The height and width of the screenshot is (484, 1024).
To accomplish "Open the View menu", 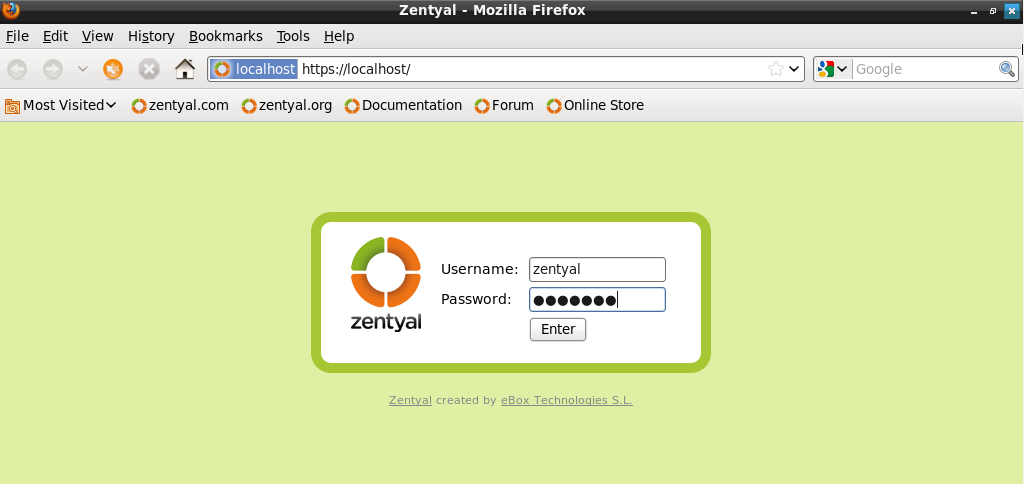I will click(x=98, y=36).
